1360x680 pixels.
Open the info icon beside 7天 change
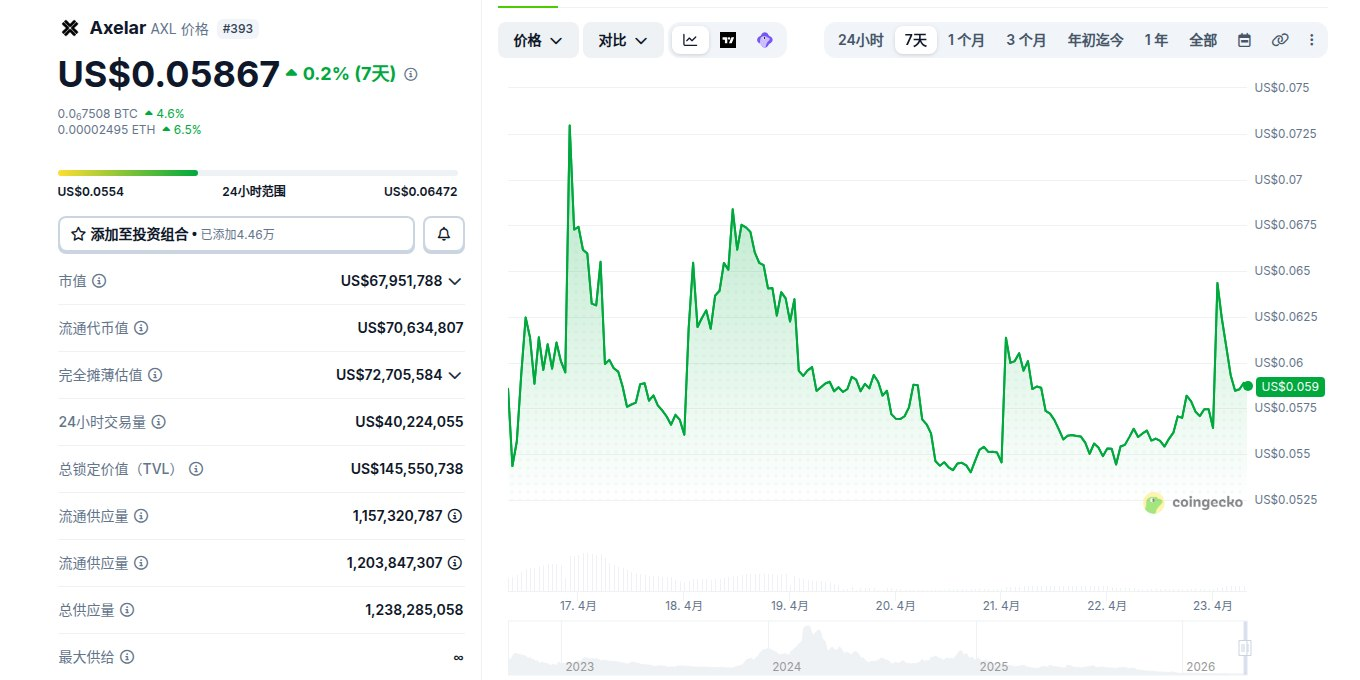(411, 74)
